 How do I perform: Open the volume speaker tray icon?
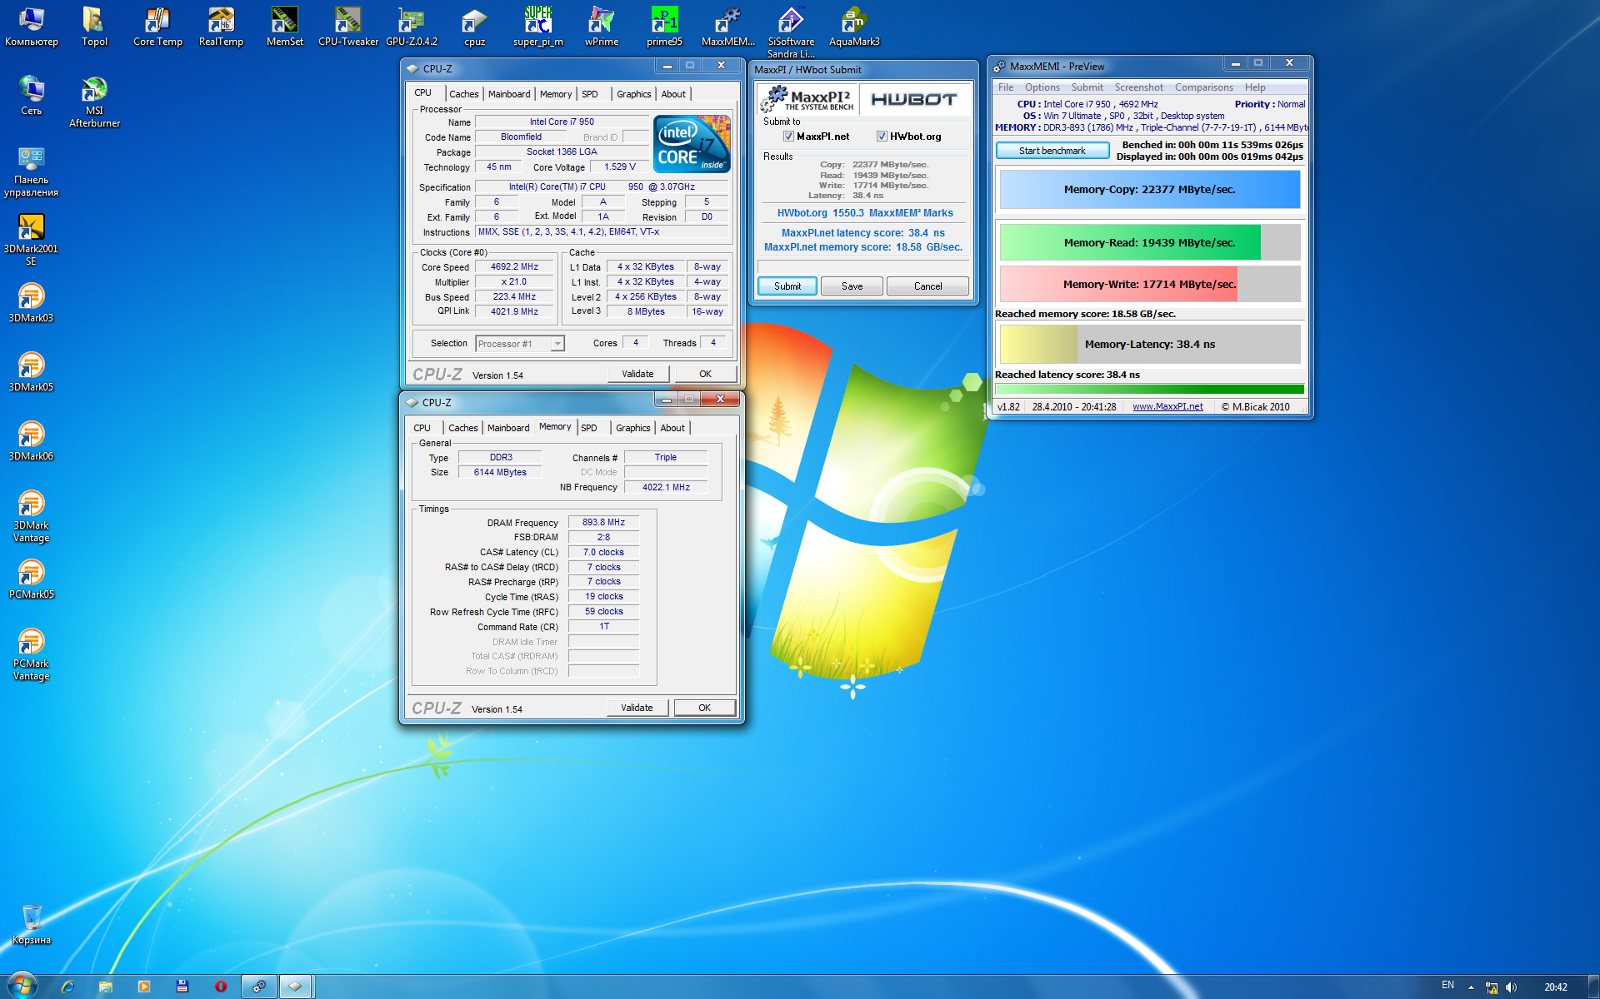tap(1511, 987)
